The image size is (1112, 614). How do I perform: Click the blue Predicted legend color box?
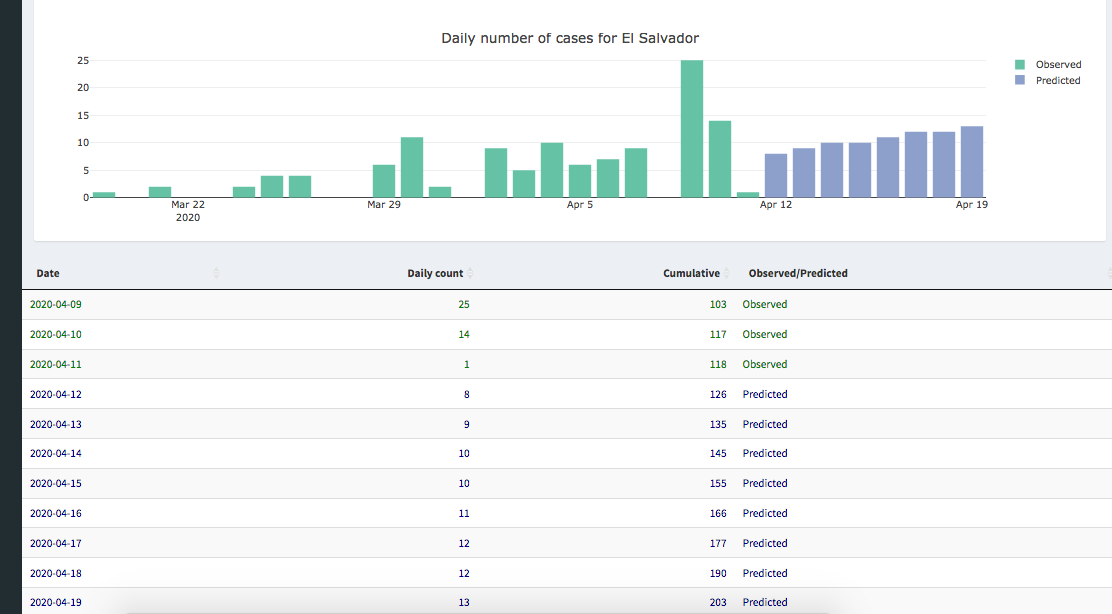point(1020,81)
